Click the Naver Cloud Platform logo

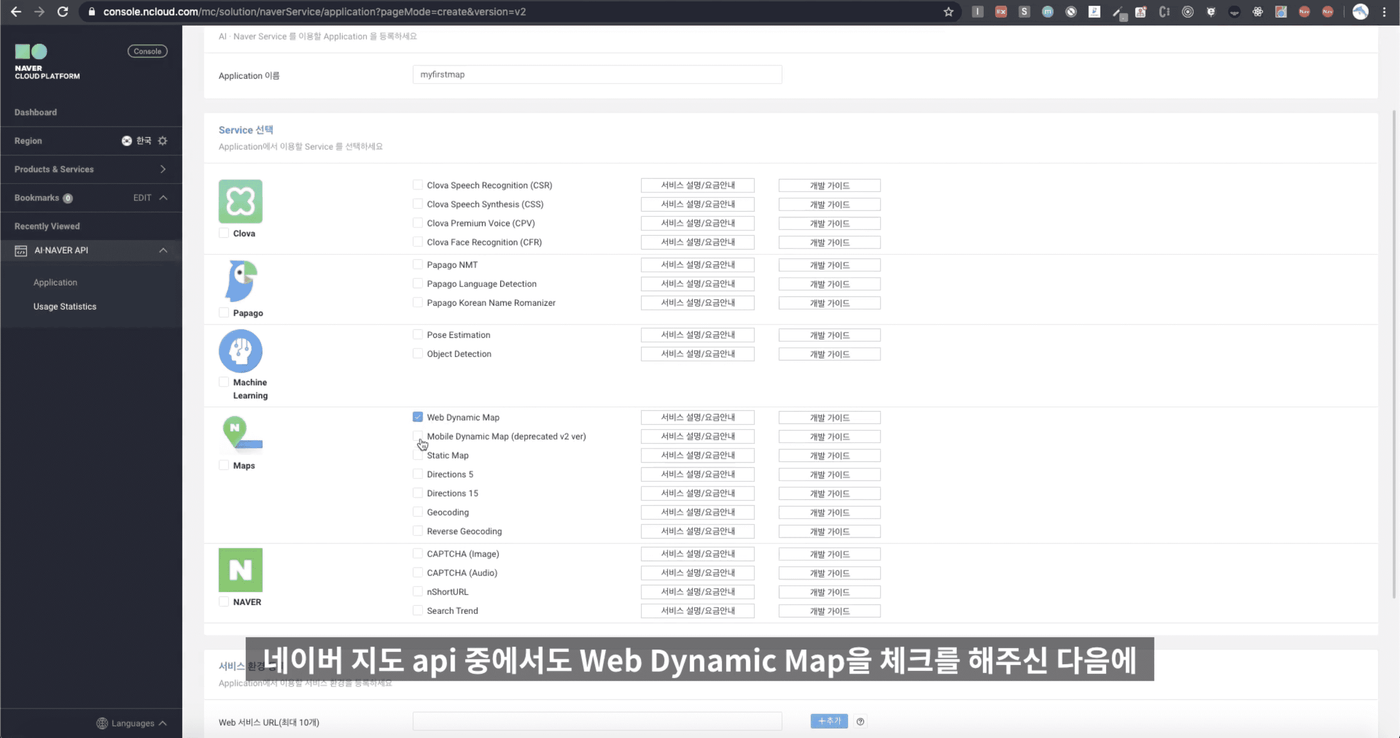click(x=46, y=62)
